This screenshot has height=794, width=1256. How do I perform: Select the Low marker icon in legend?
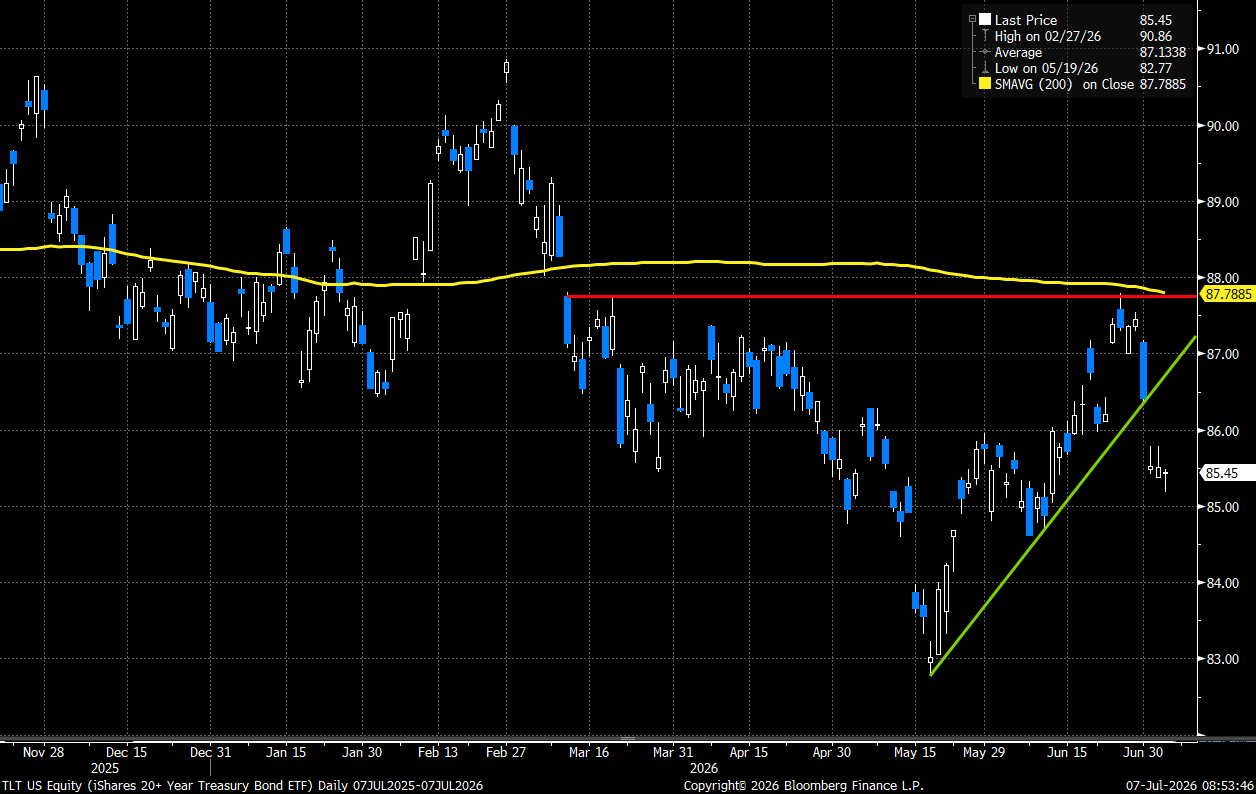pos(985,68)
